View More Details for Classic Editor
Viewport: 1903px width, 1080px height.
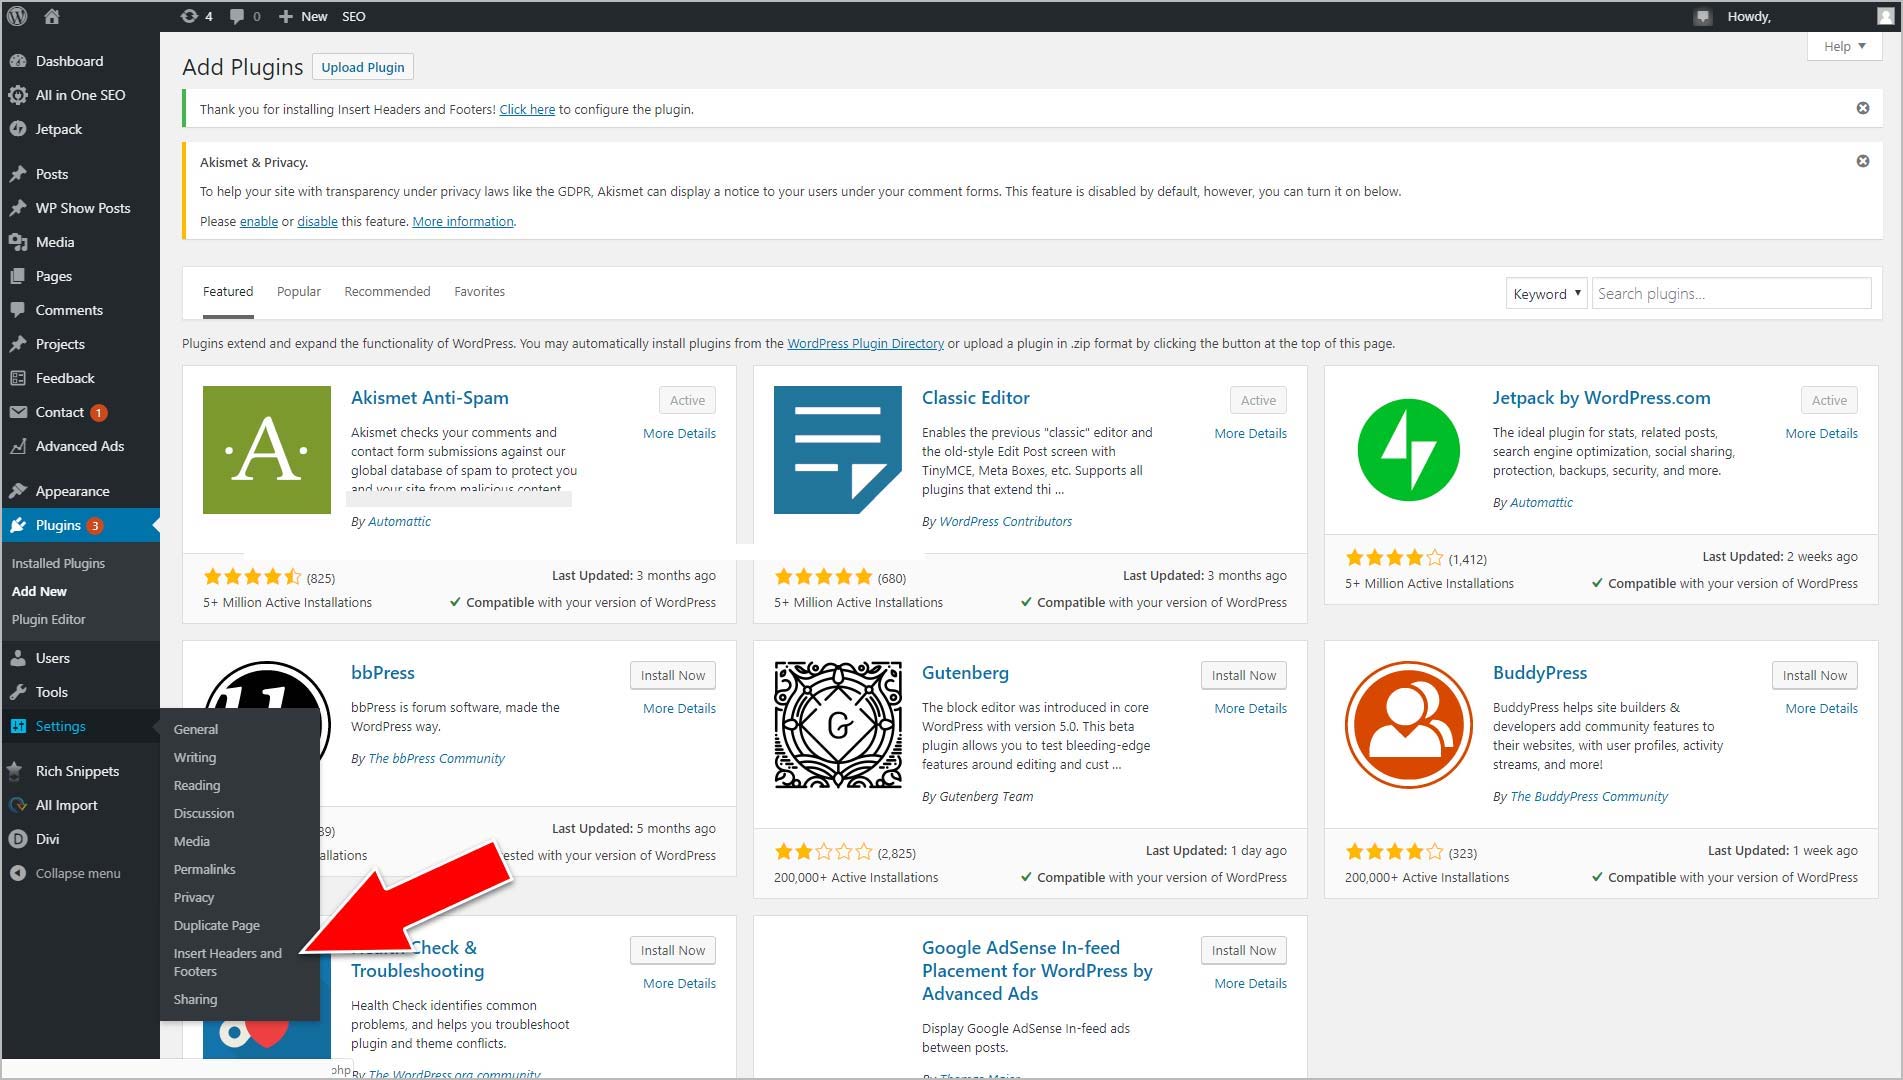(x=1250, y=433)
